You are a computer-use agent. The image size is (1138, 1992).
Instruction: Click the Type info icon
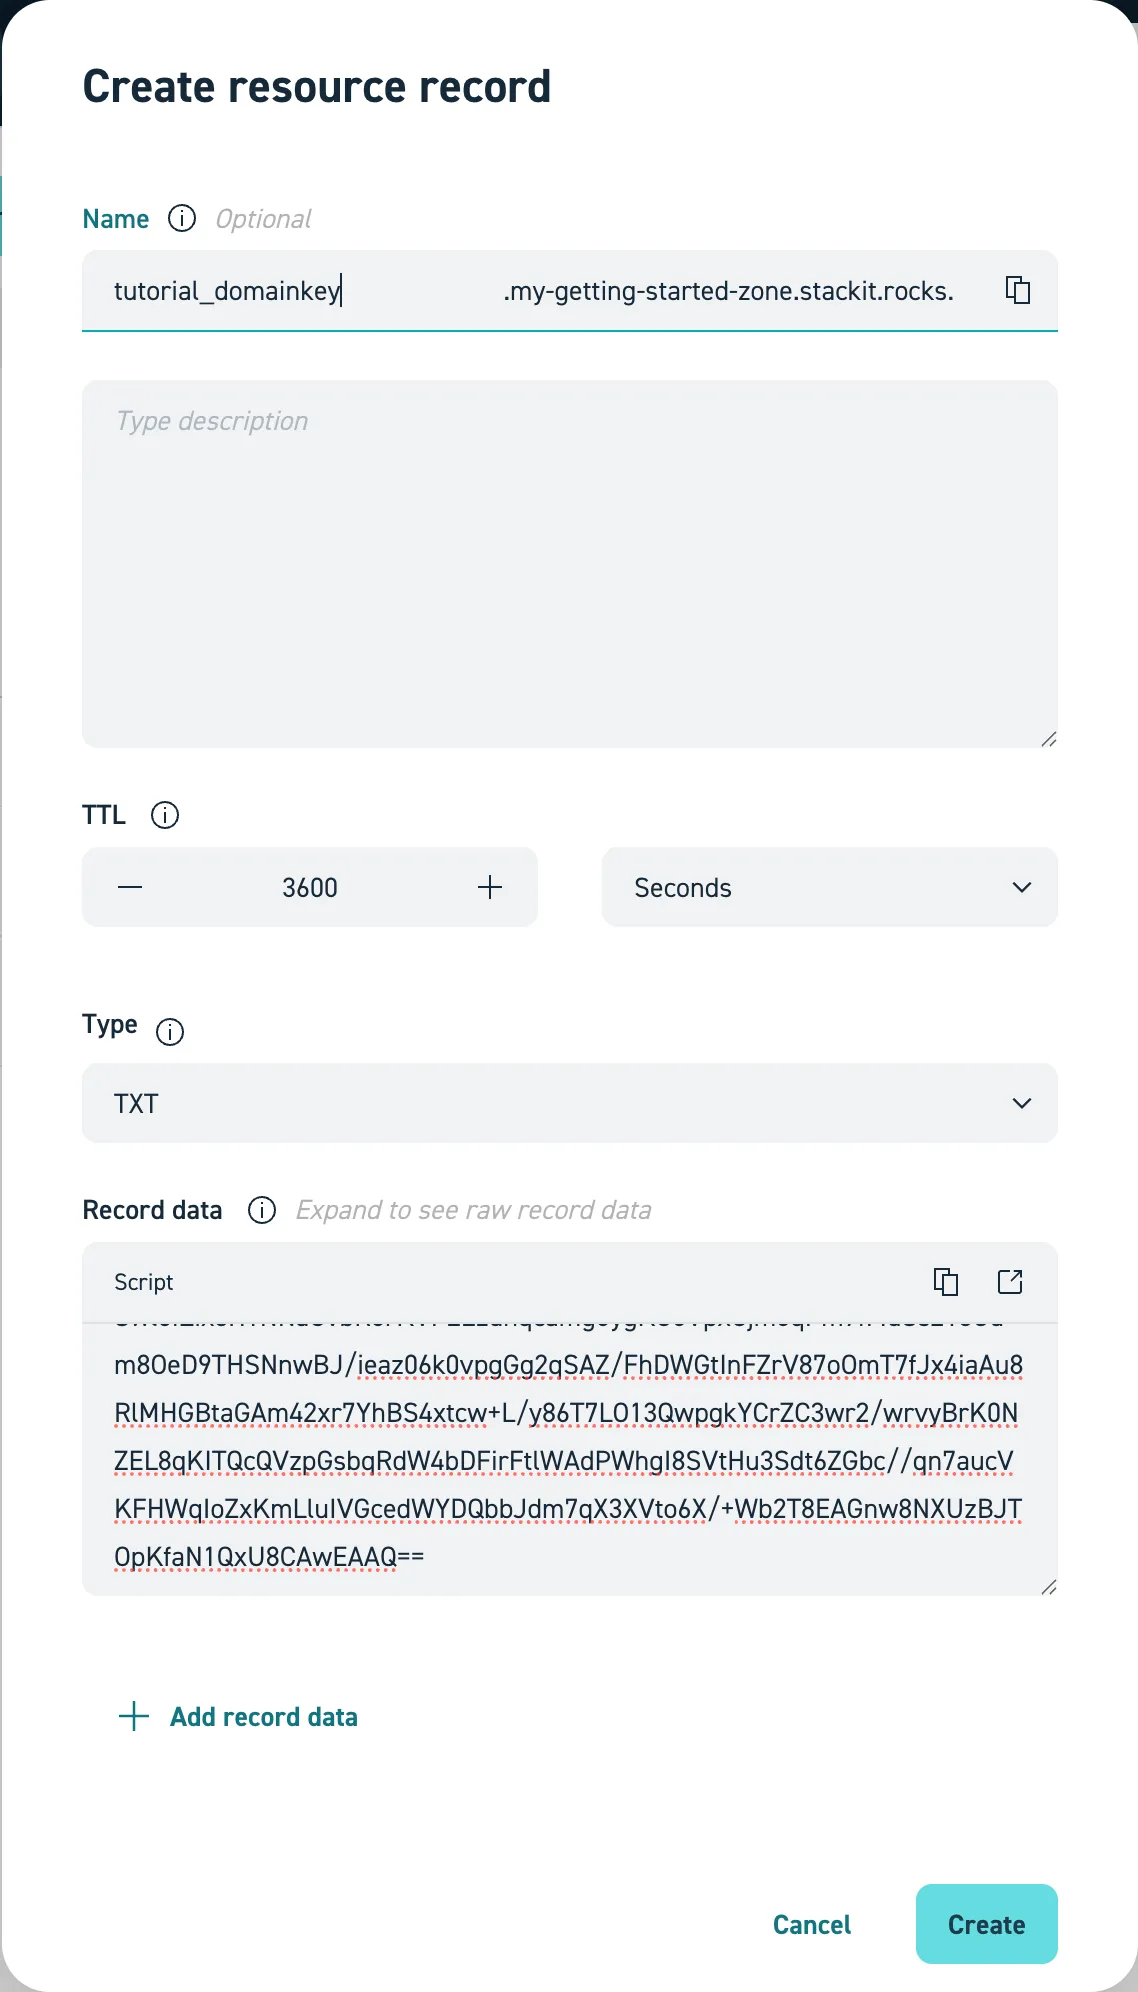pyautogui.click(x=170, y=1031)
